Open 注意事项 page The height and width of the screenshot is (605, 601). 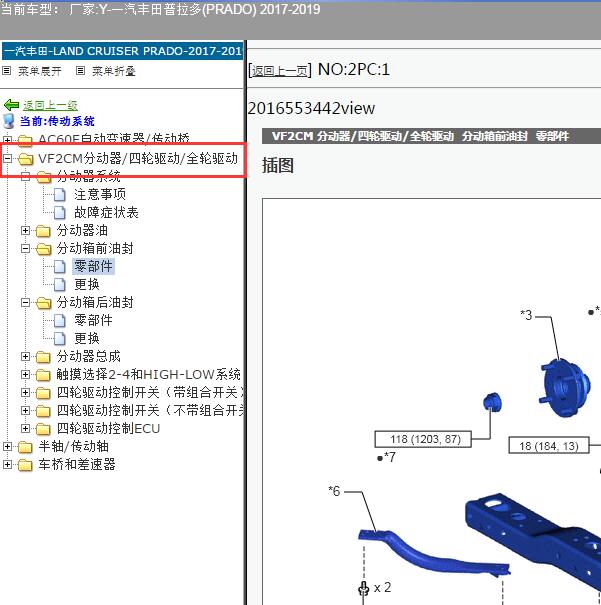[x=100, y=194]
